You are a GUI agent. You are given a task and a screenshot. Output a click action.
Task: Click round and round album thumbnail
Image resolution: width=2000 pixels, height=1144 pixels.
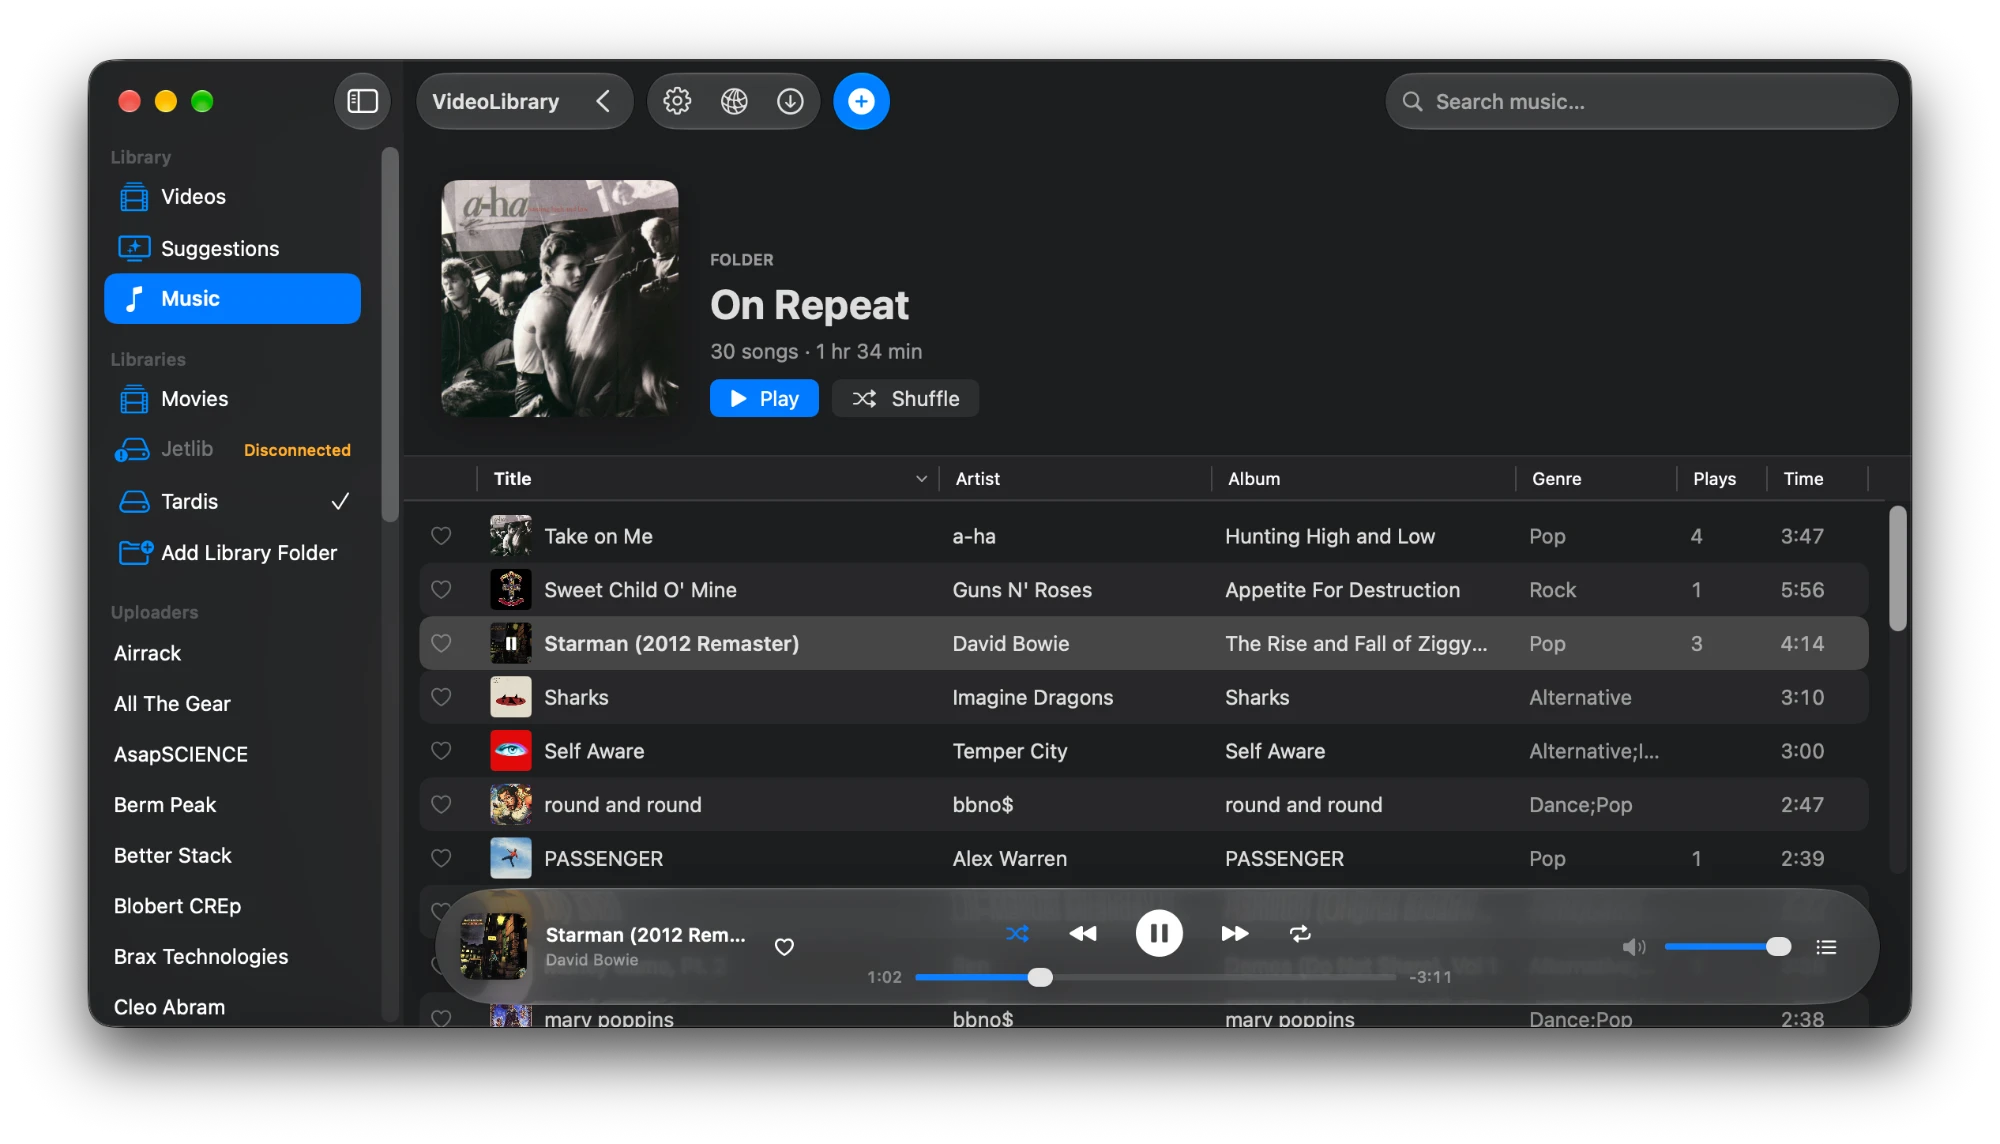[x=511, y=805]
